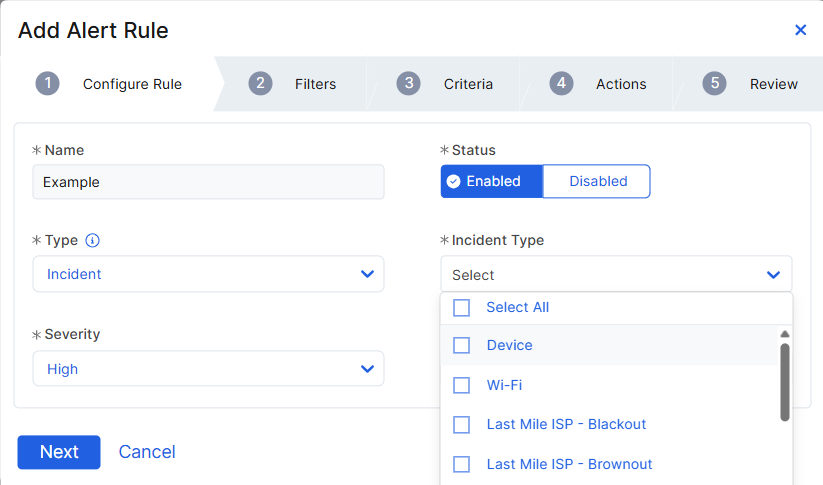The image size is (823, 485).
Task: Click step 2 circle icon for Filters
Action: coord(260,83)
